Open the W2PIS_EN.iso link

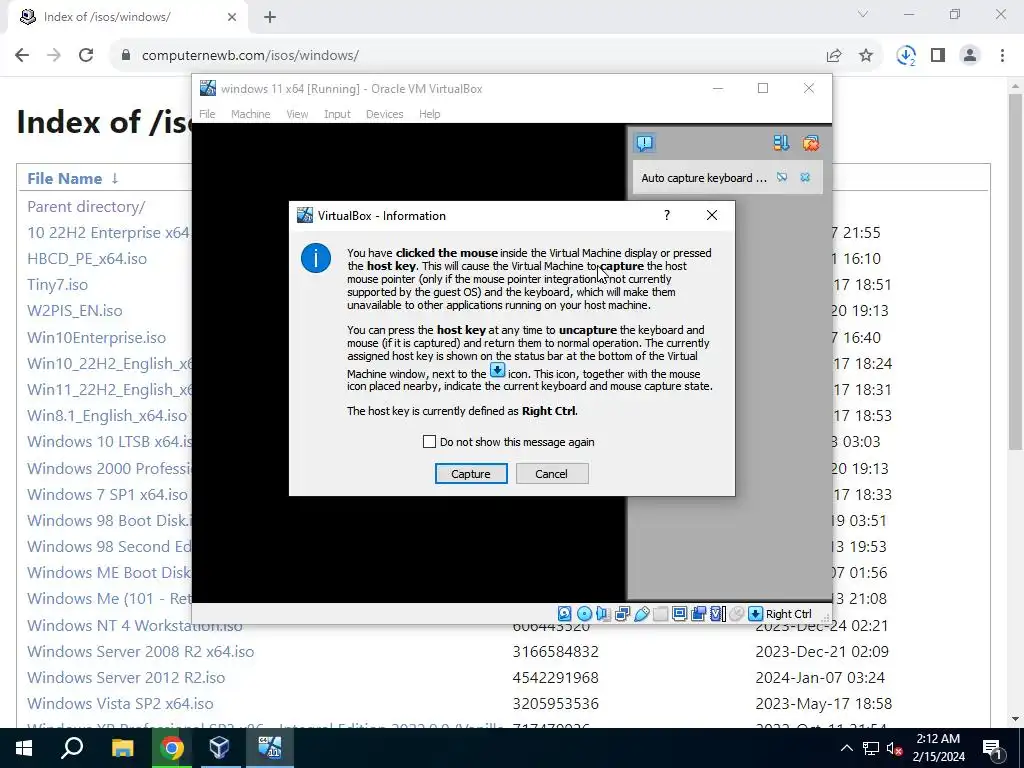tap(74, 311)
